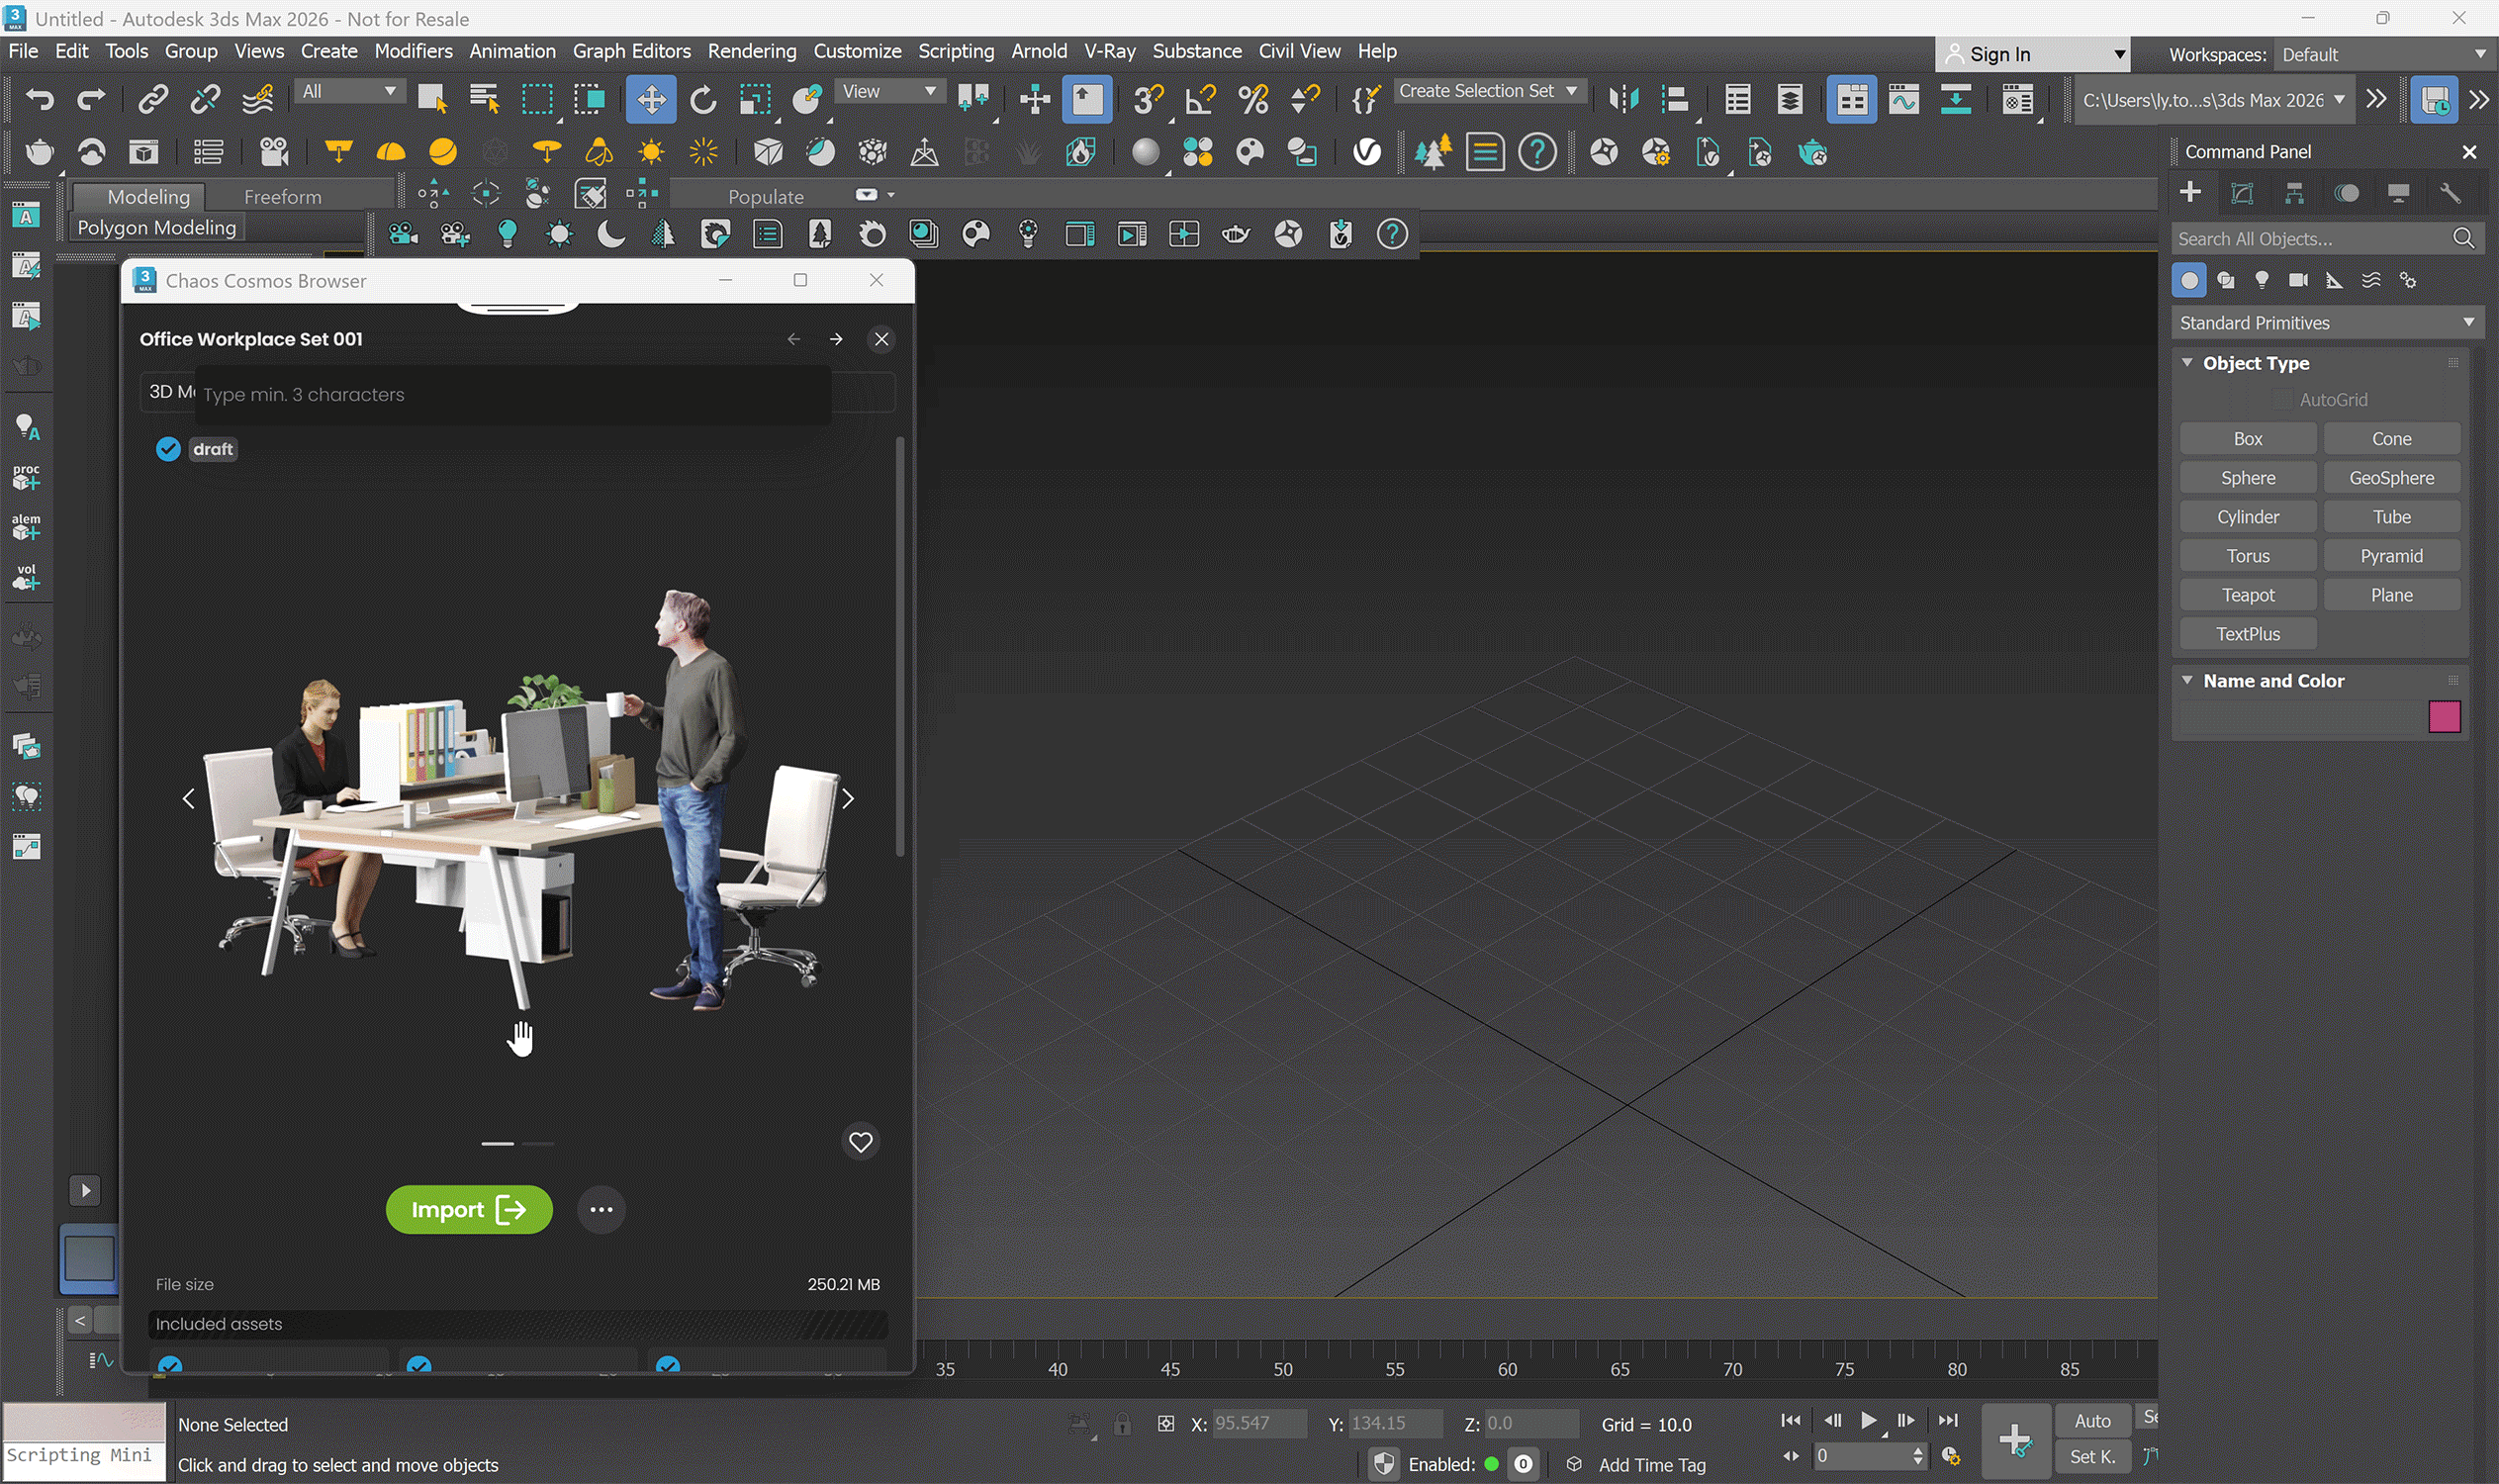This screenshot has width=2499, height=1484.
Task: Open the Utilities wrench tab
Action: click(2450, 193)
